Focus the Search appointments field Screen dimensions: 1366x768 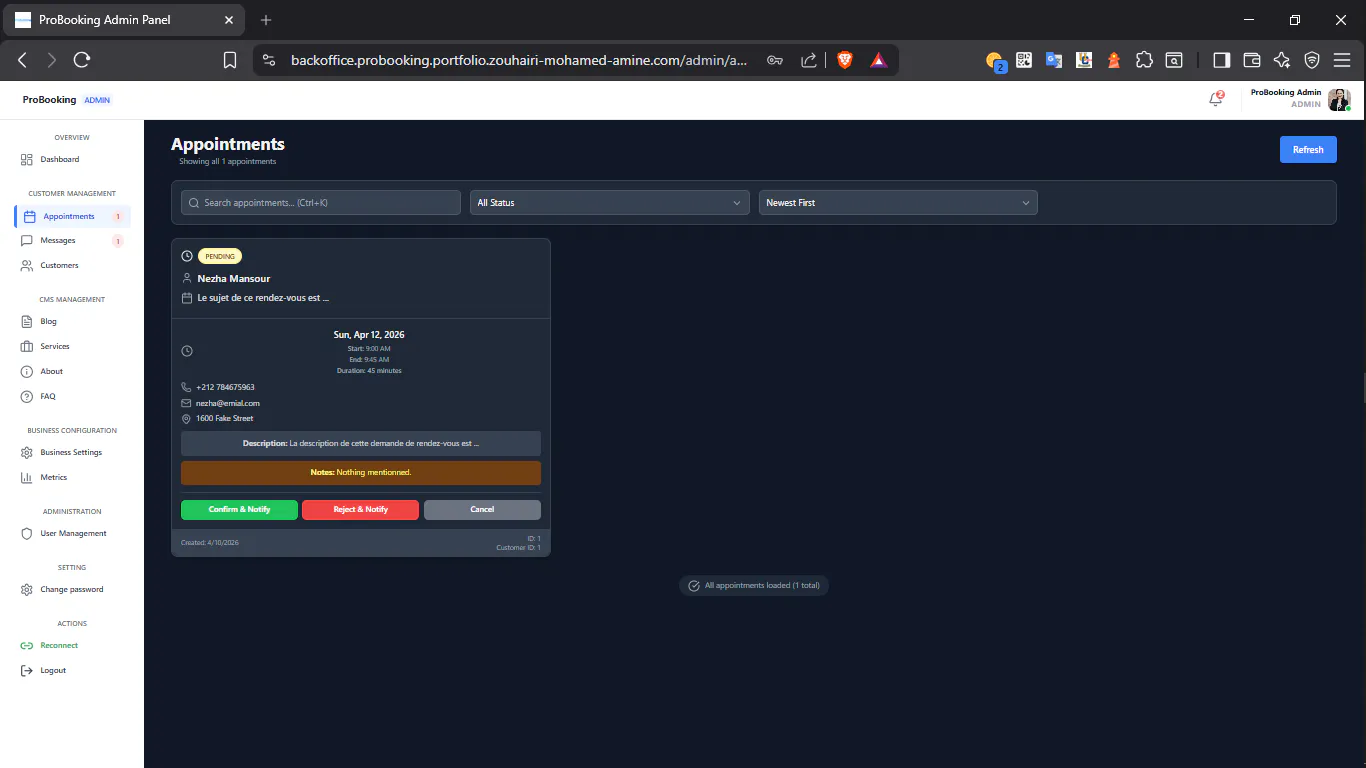coord(321,203)
